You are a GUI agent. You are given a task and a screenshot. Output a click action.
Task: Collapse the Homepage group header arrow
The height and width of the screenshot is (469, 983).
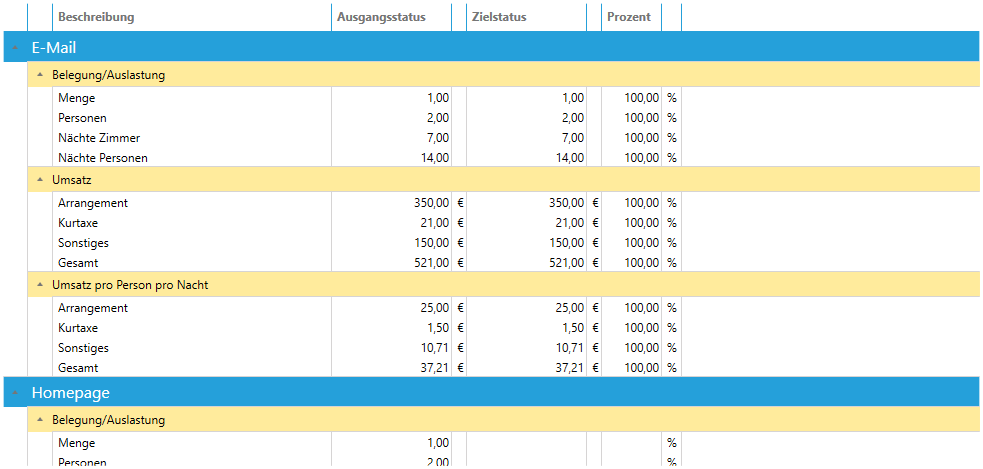[x=14, y=393]
